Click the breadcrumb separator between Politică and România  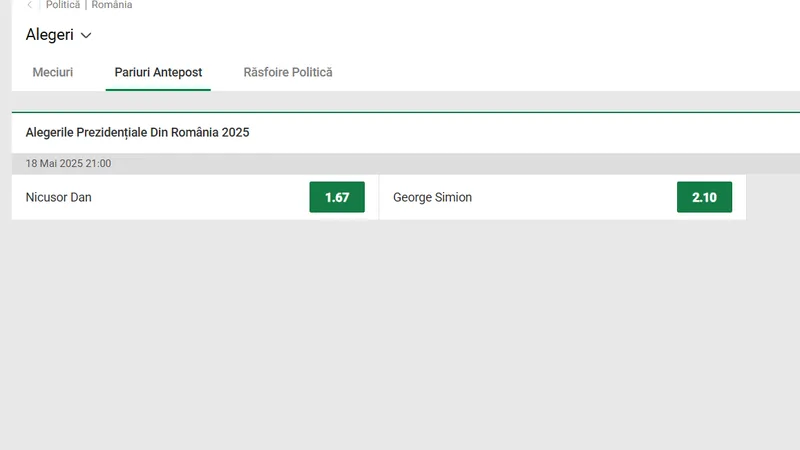[x=86, y=5]
